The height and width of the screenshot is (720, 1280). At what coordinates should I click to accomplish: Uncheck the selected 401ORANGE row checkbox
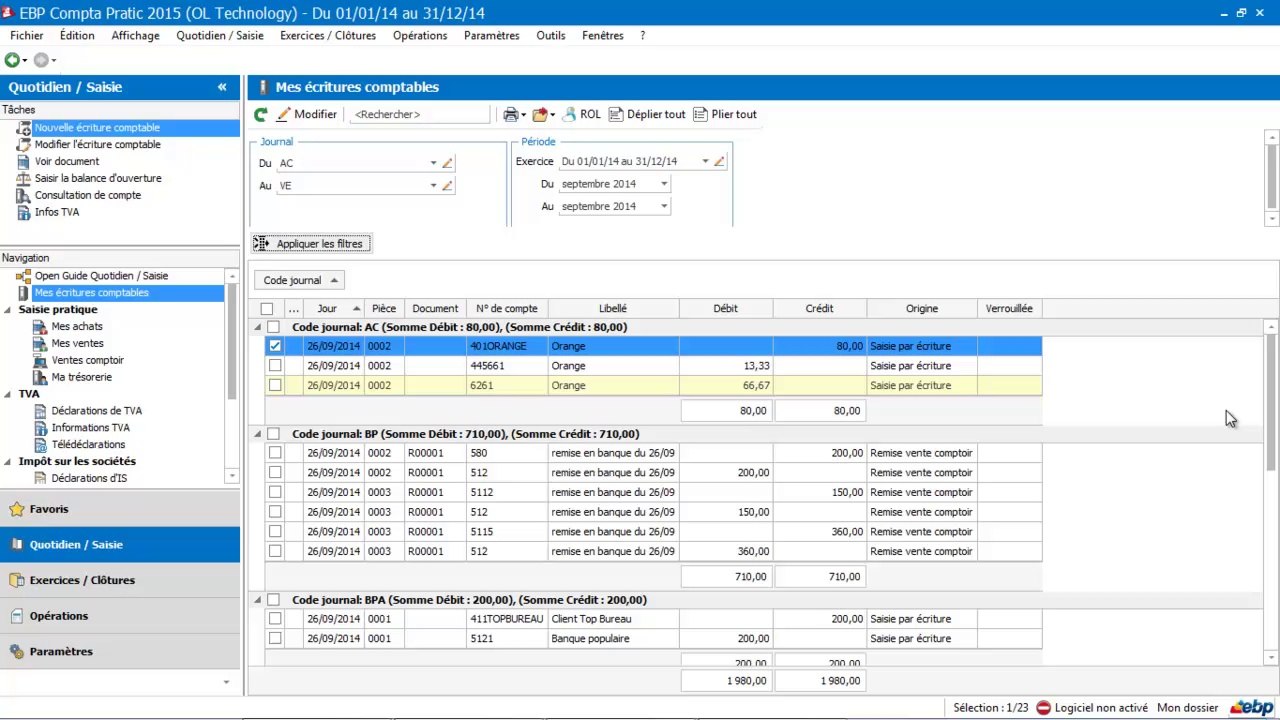(x=275, y=346)
